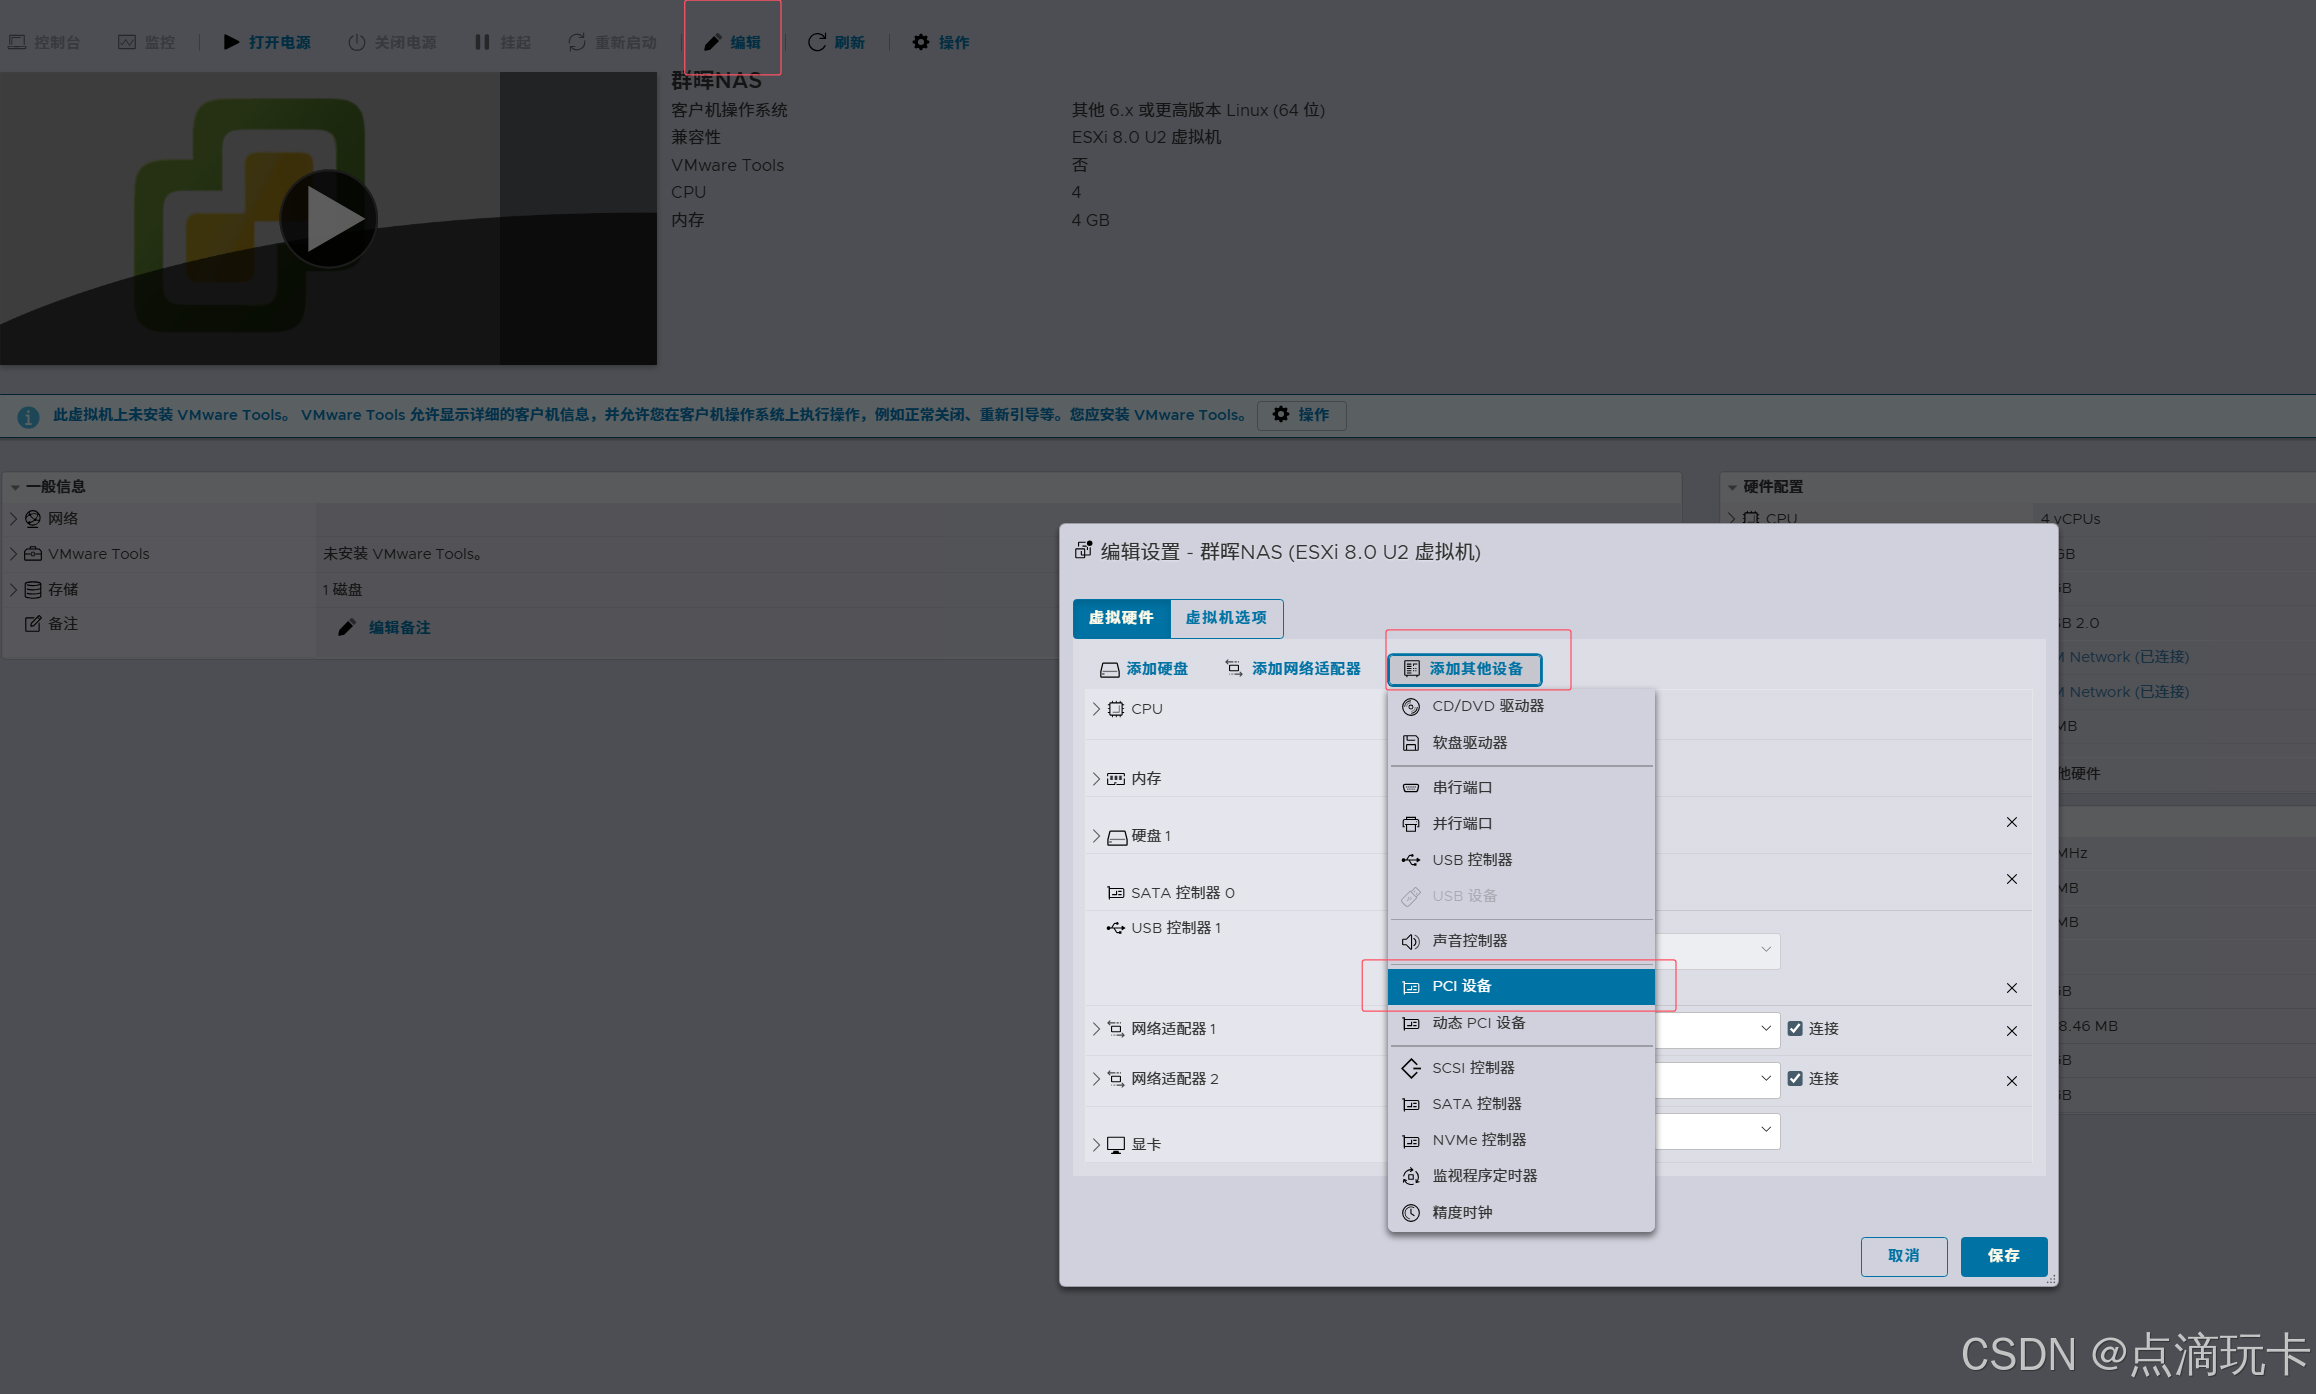The height and width of the screenshot is (1394, 2316).
Task: Click the Save button
Action: [2003, 1256]
